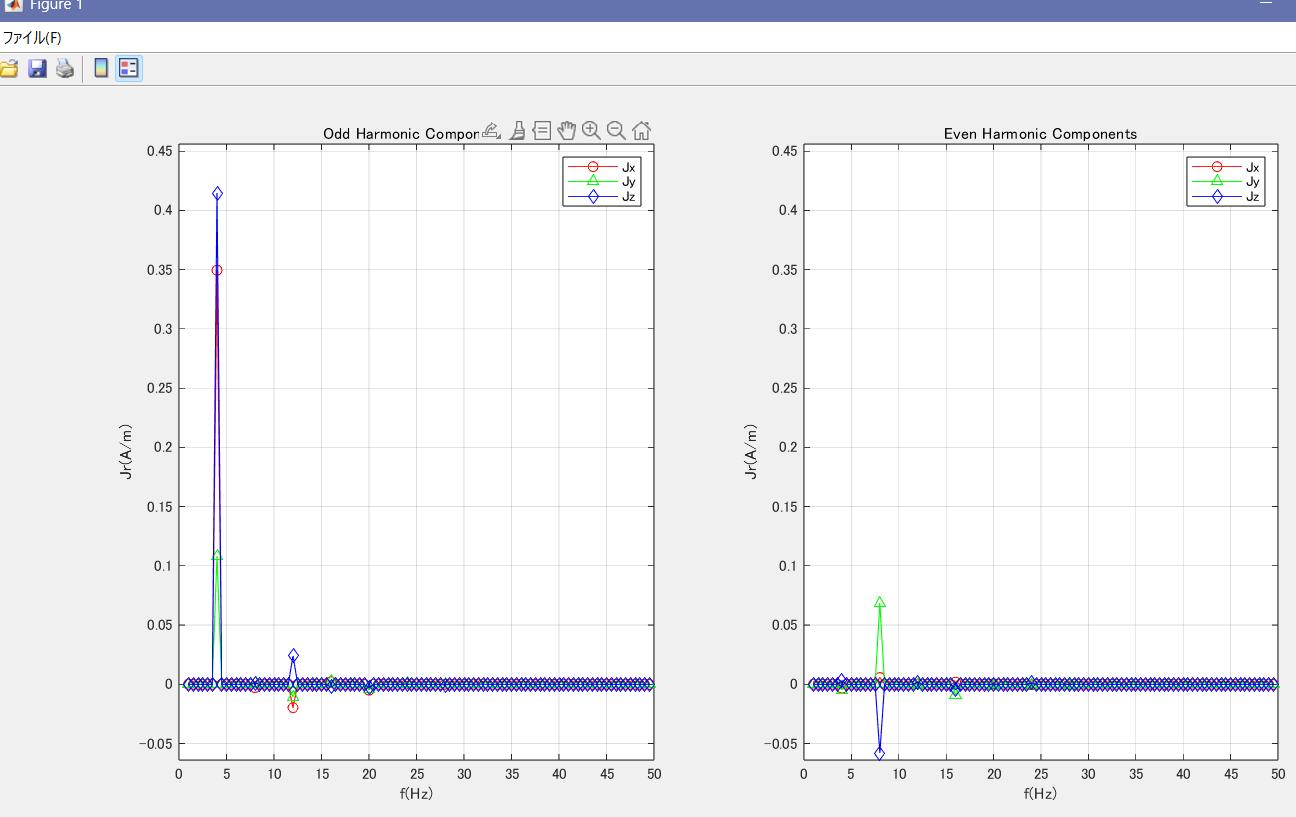Click the Even Harmonic Components title
This screenshot has height=817, width=1296.
(1040, 134)
